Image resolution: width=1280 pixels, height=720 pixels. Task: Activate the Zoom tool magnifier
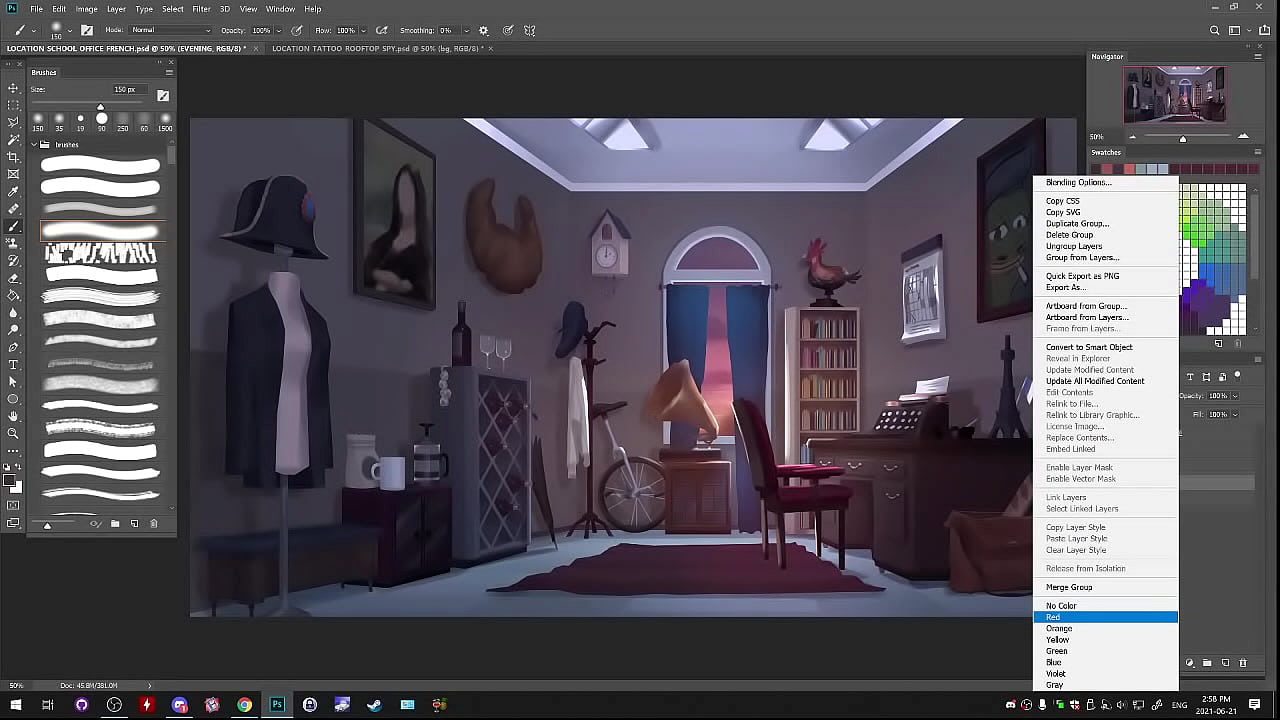tap(13, 433)
